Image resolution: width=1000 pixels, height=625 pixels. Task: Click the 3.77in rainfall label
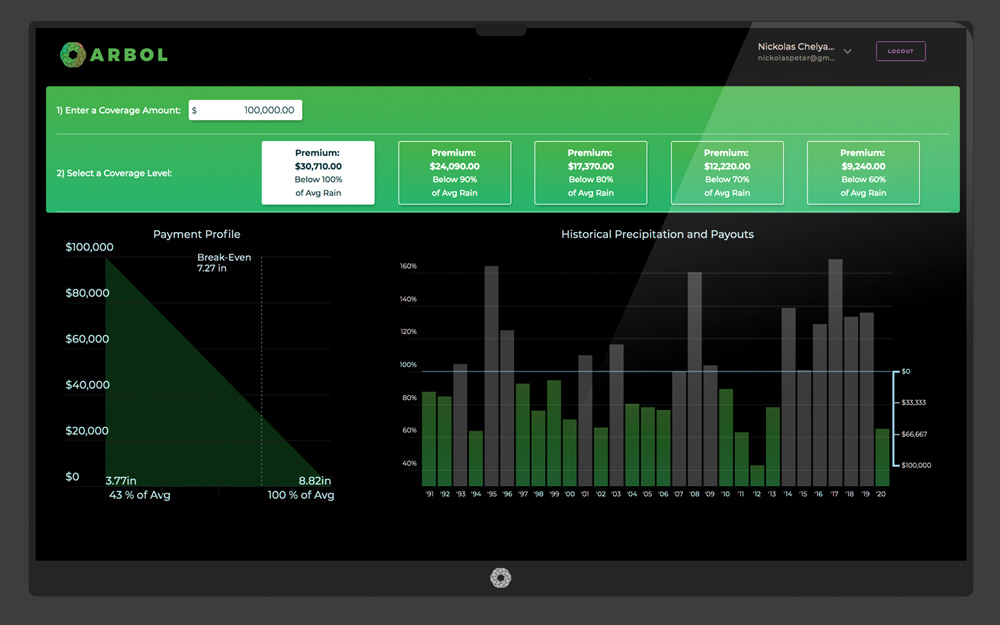coord(121,481)
